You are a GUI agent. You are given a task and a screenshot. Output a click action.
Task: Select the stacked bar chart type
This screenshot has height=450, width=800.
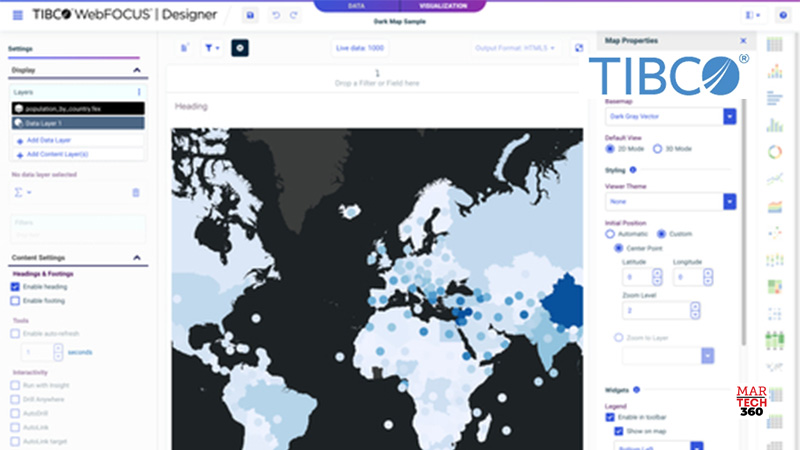[774, 71]
